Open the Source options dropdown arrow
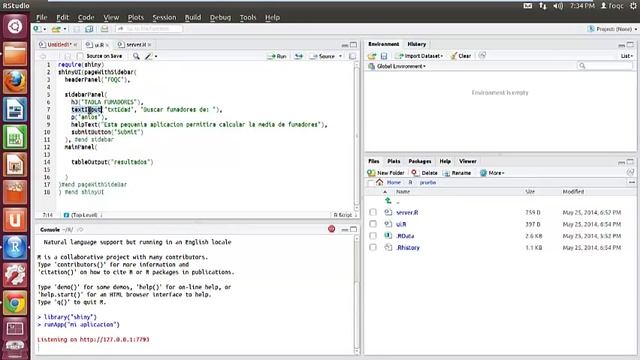The image size is (640, 360). point(340,56)
